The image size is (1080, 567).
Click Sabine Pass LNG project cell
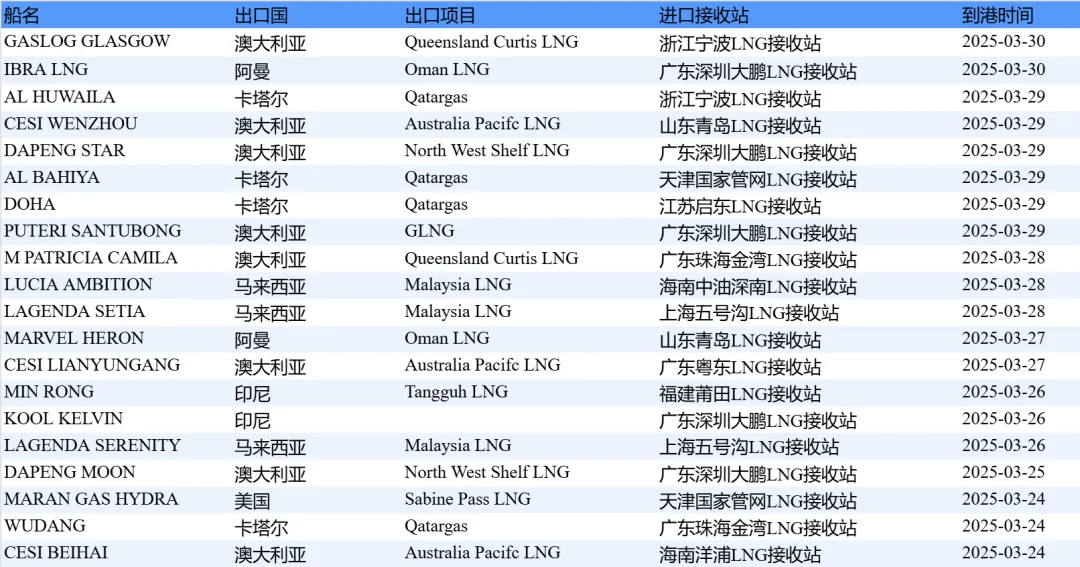tap(468, 499)
